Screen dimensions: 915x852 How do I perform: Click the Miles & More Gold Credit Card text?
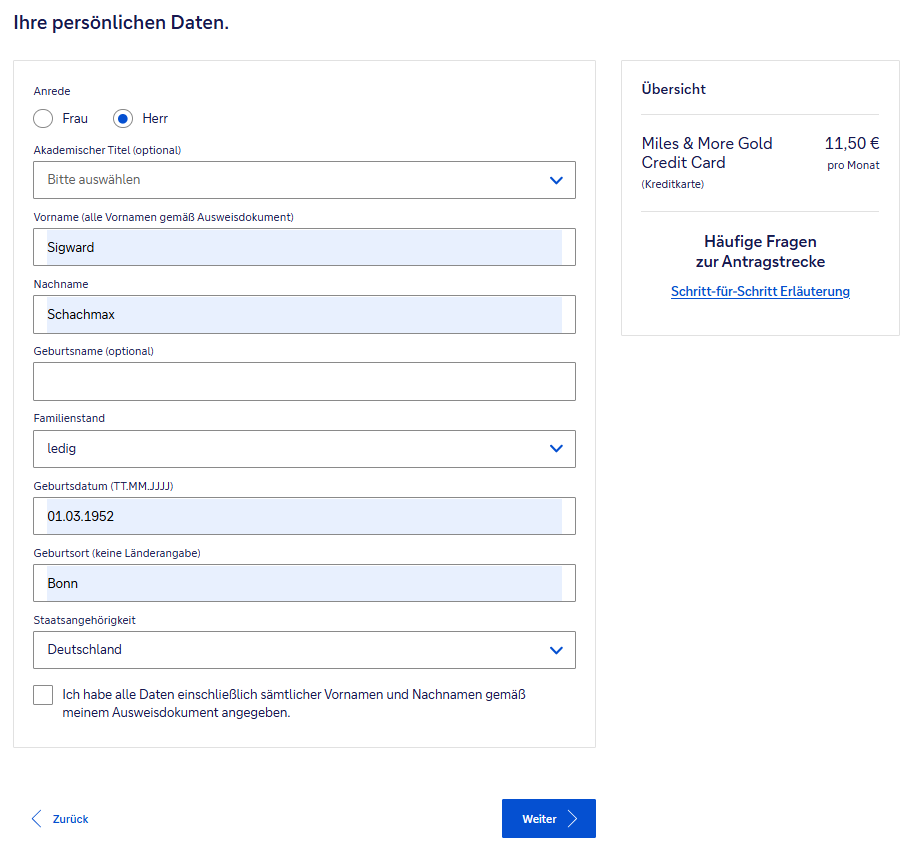coord(707,153)
